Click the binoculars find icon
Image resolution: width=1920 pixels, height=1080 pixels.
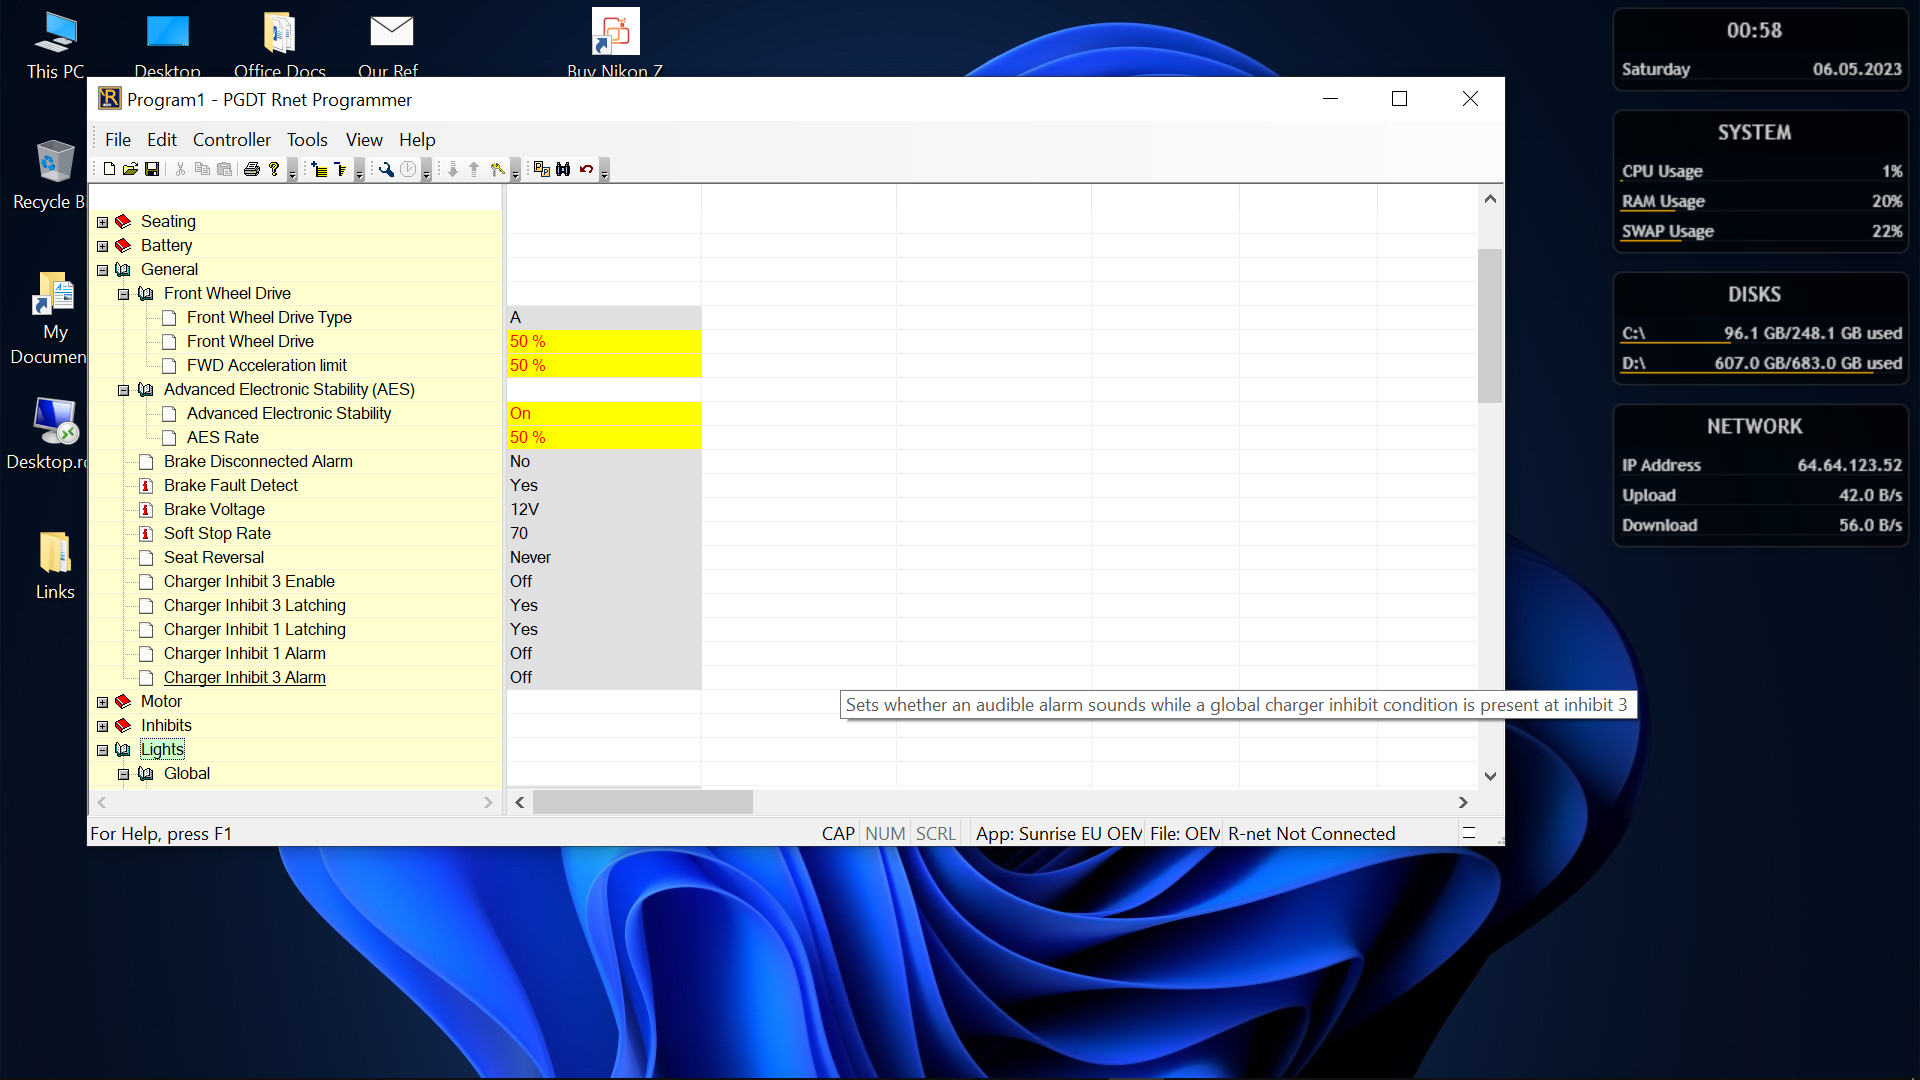[x=563, y=169]
